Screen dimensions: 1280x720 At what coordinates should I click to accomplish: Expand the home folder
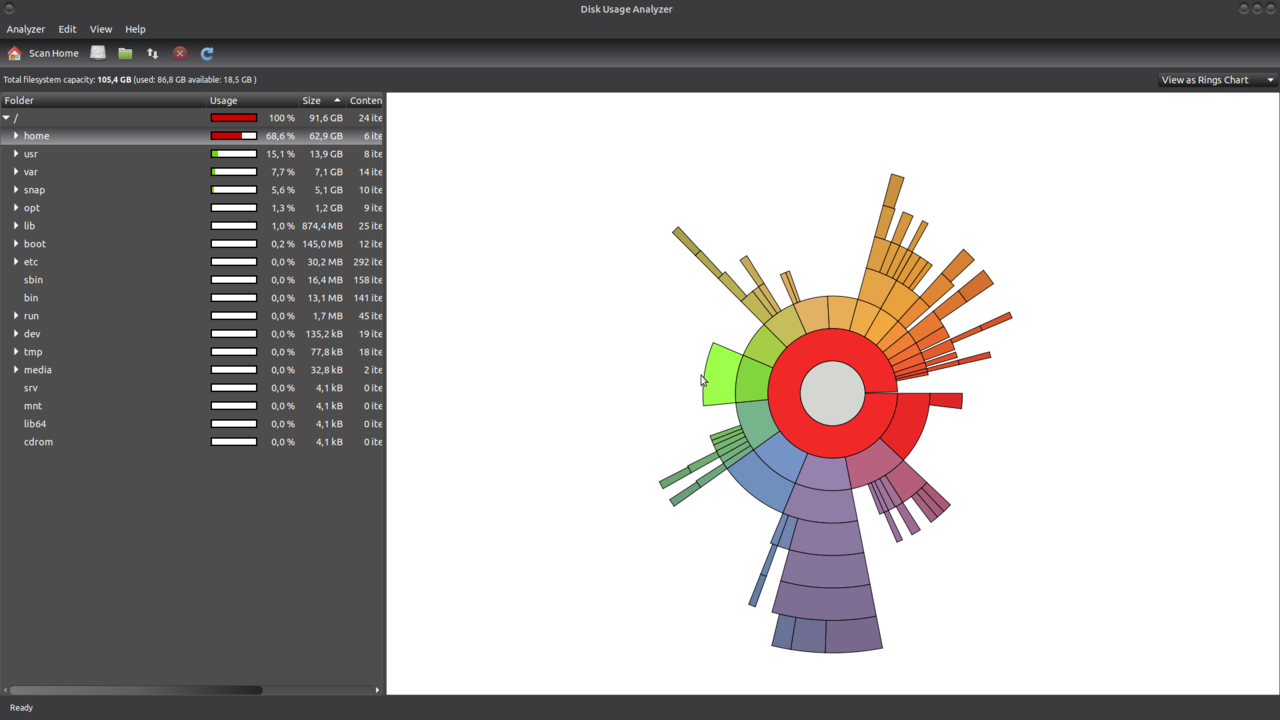pos(16,136)
